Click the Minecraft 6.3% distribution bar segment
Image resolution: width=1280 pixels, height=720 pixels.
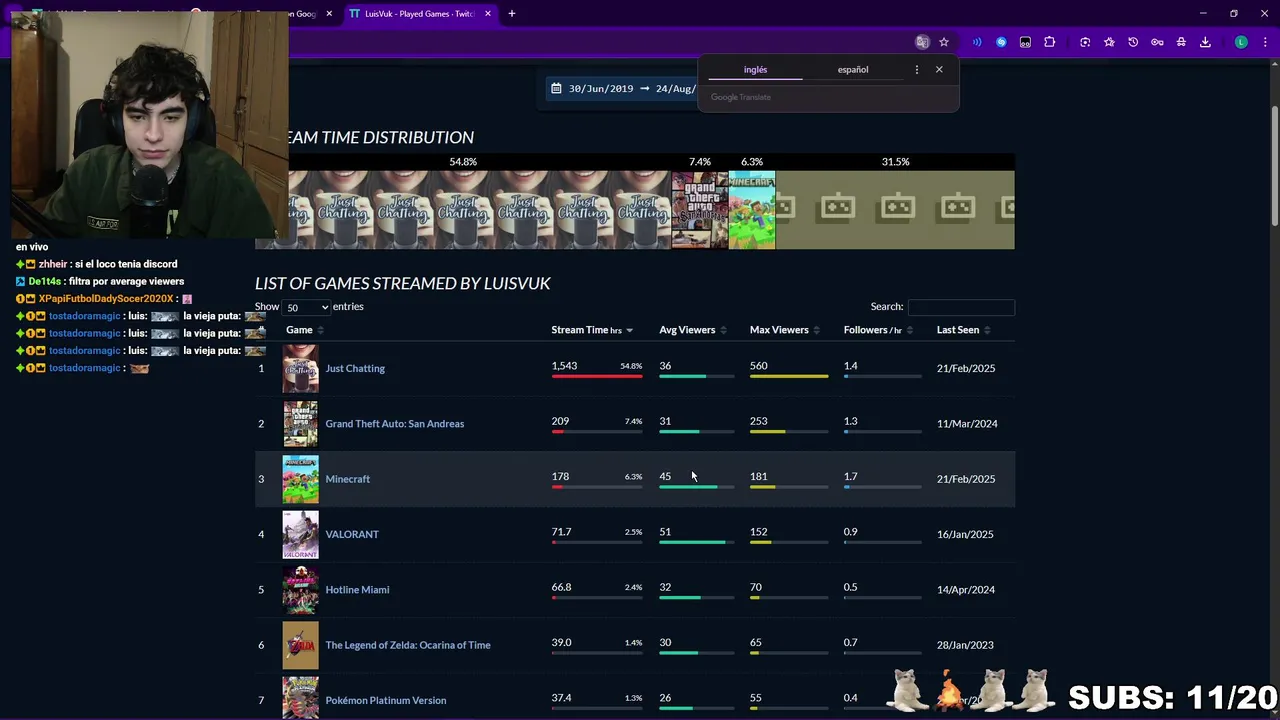(752, 210)
